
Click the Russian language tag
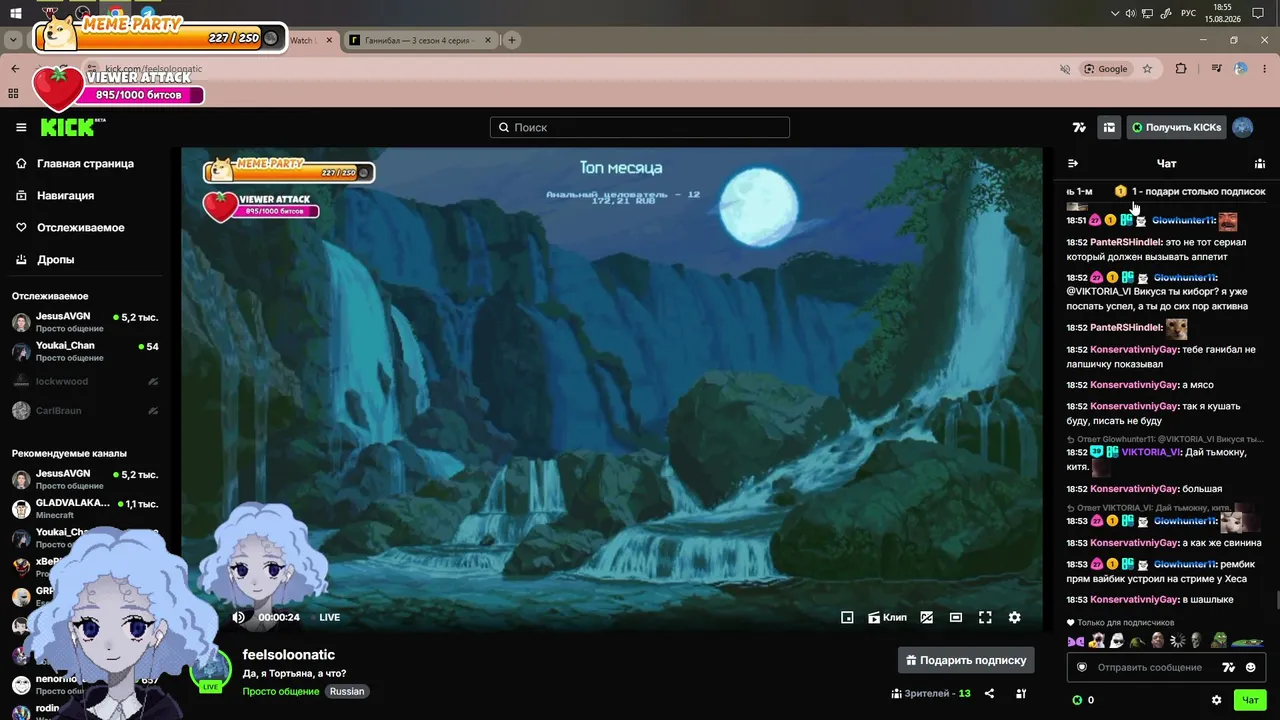point(347,691)
